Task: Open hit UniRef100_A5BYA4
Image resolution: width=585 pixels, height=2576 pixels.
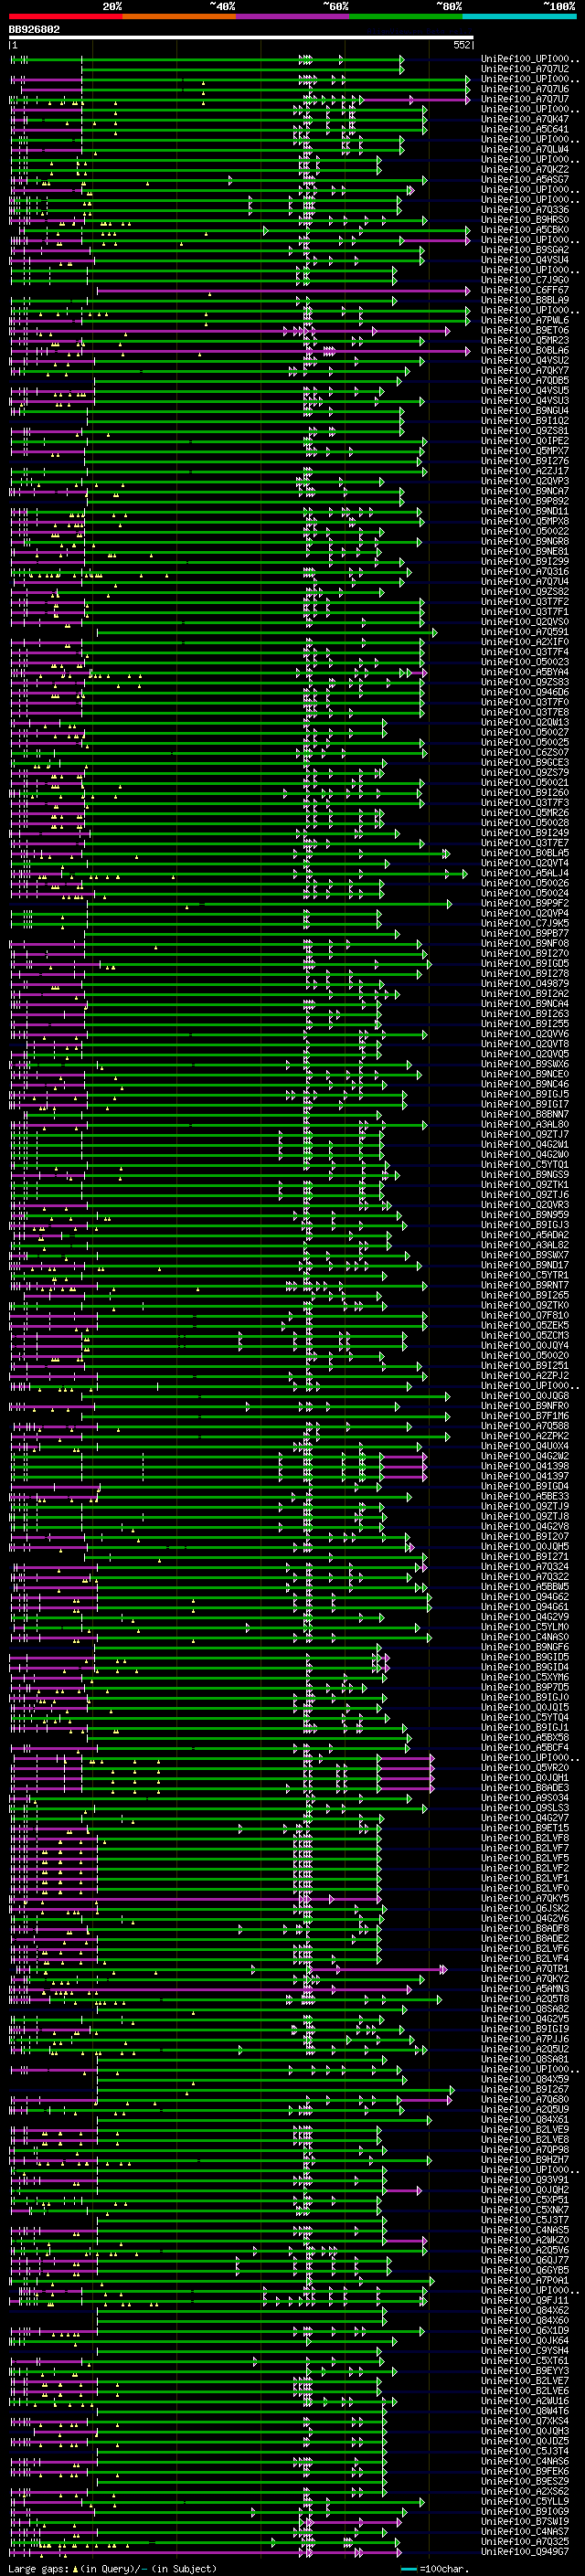Action: pyautogui.click(x=525, y=672)
